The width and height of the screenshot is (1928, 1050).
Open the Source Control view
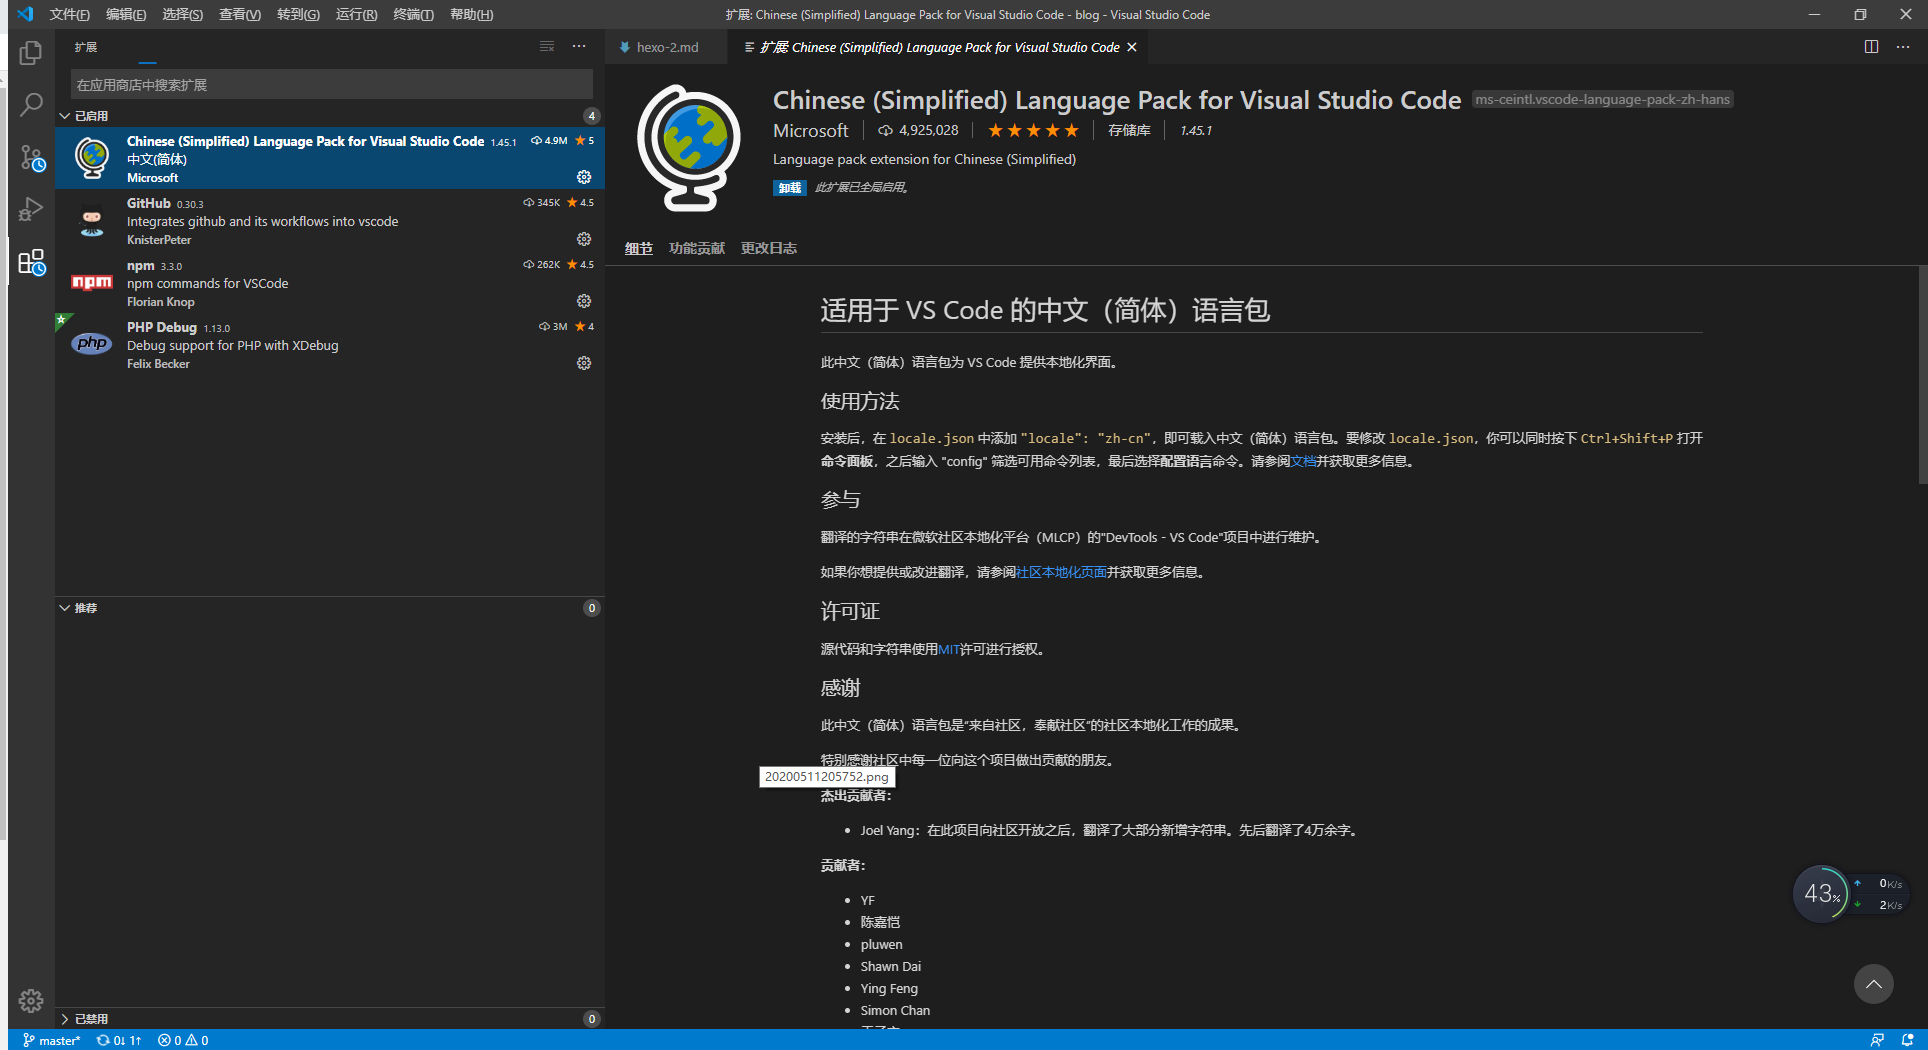pyautogui.click(x=31, y=157)
